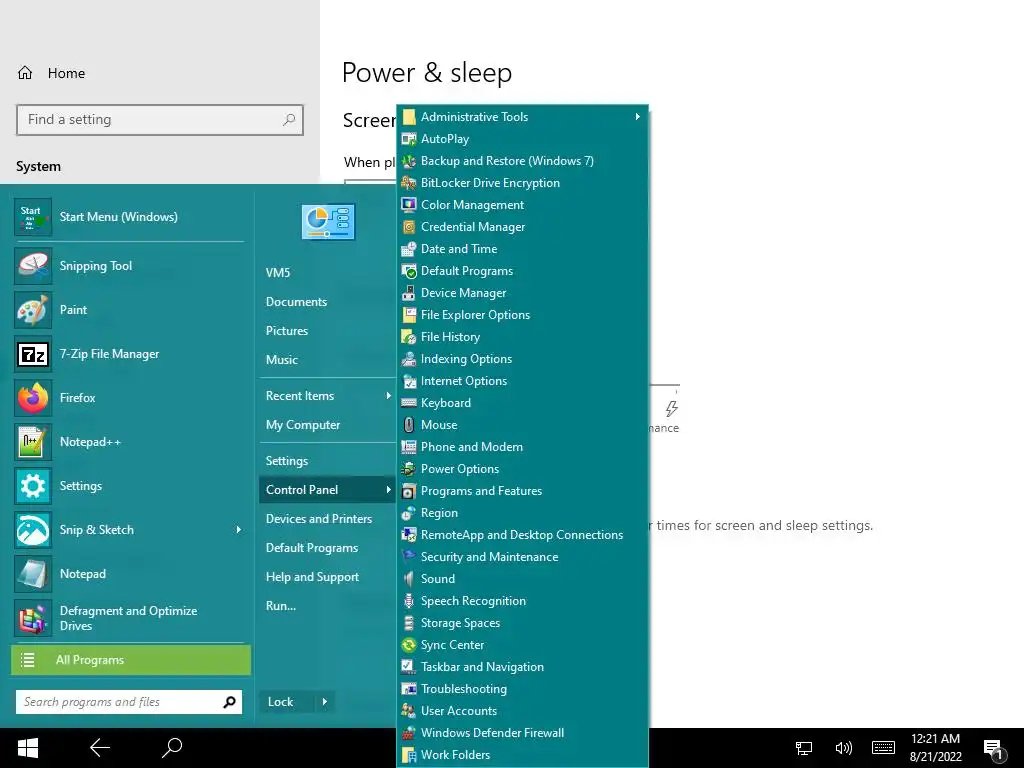Select Default Programs in start menu right column
Screen dimensions: 1024x768
pos(312,548)
